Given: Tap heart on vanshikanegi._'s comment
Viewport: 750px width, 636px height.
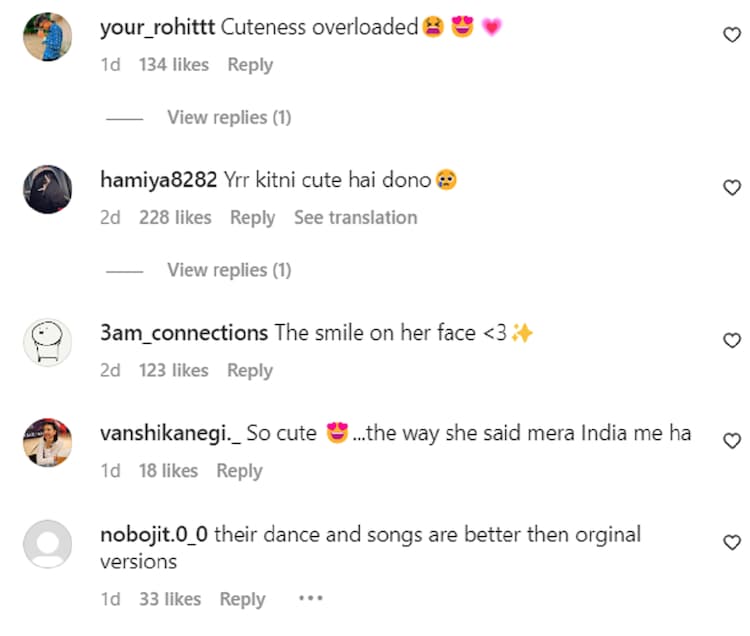Looking at the screenshot, I should coord(731,441).
